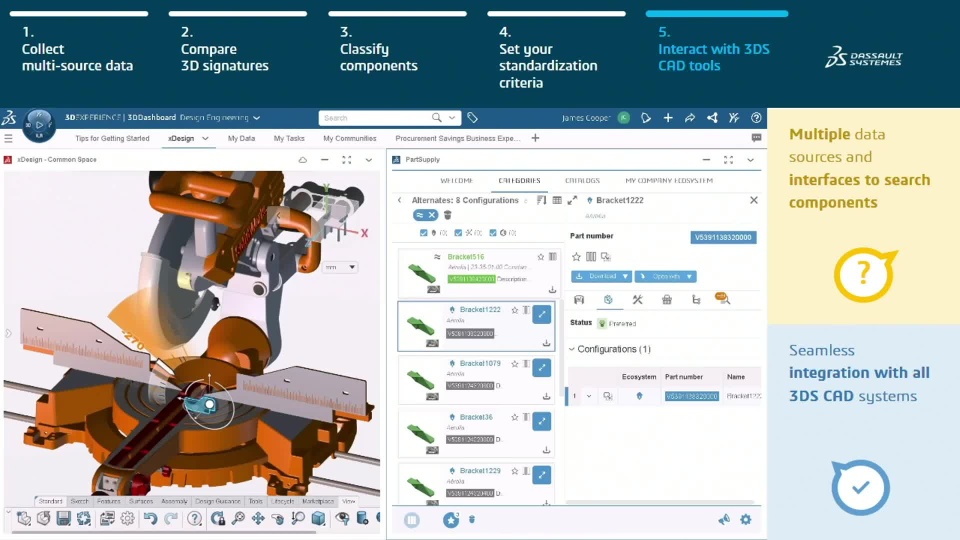Open the WELCOME tab in PartSupply
The image size is (960, 540).
(x=457, y=181)
